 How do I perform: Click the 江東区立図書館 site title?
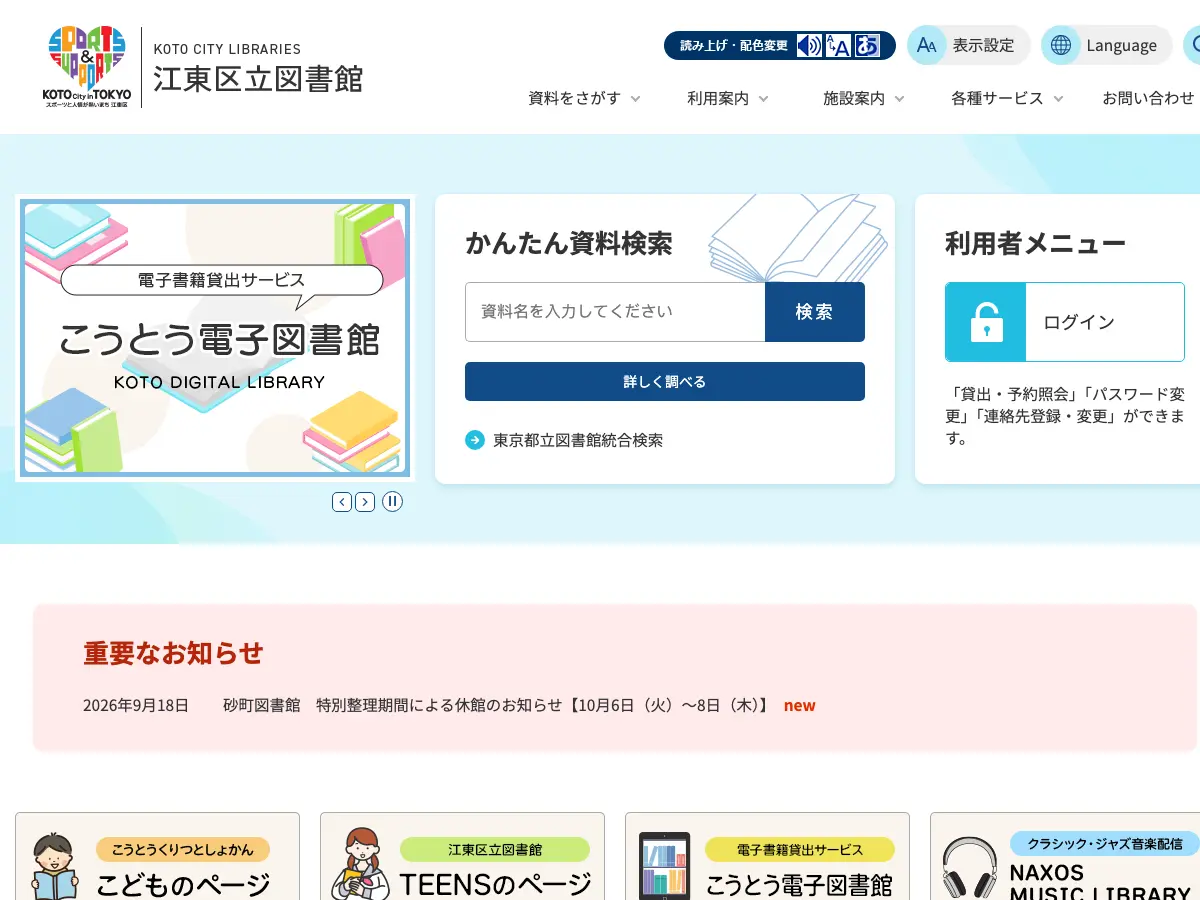point(258,79)
